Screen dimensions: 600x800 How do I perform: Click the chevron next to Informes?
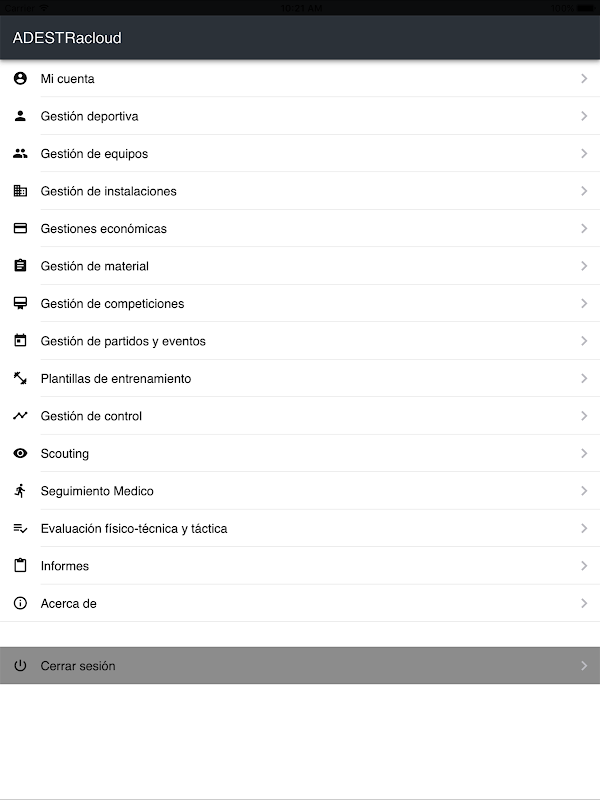584,566
